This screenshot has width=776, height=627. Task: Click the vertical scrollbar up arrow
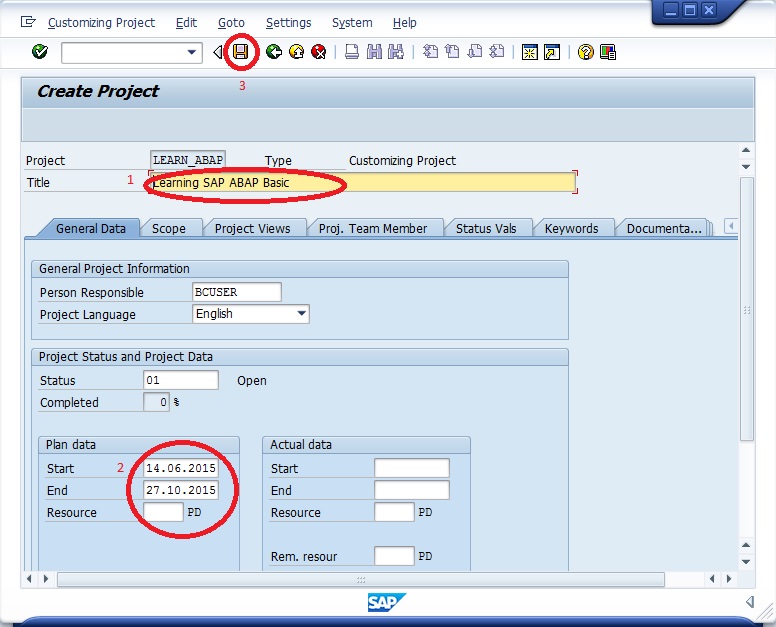(x=746, y=150)
